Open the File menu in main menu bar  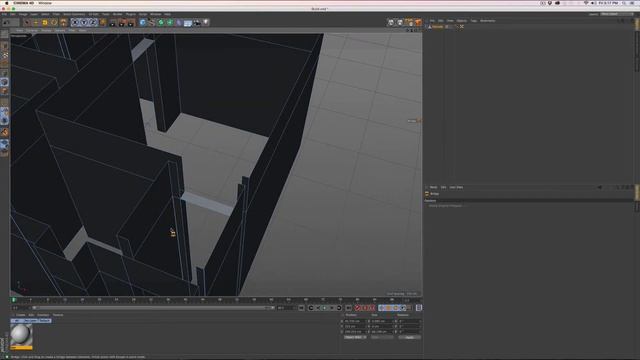[4, 14]
